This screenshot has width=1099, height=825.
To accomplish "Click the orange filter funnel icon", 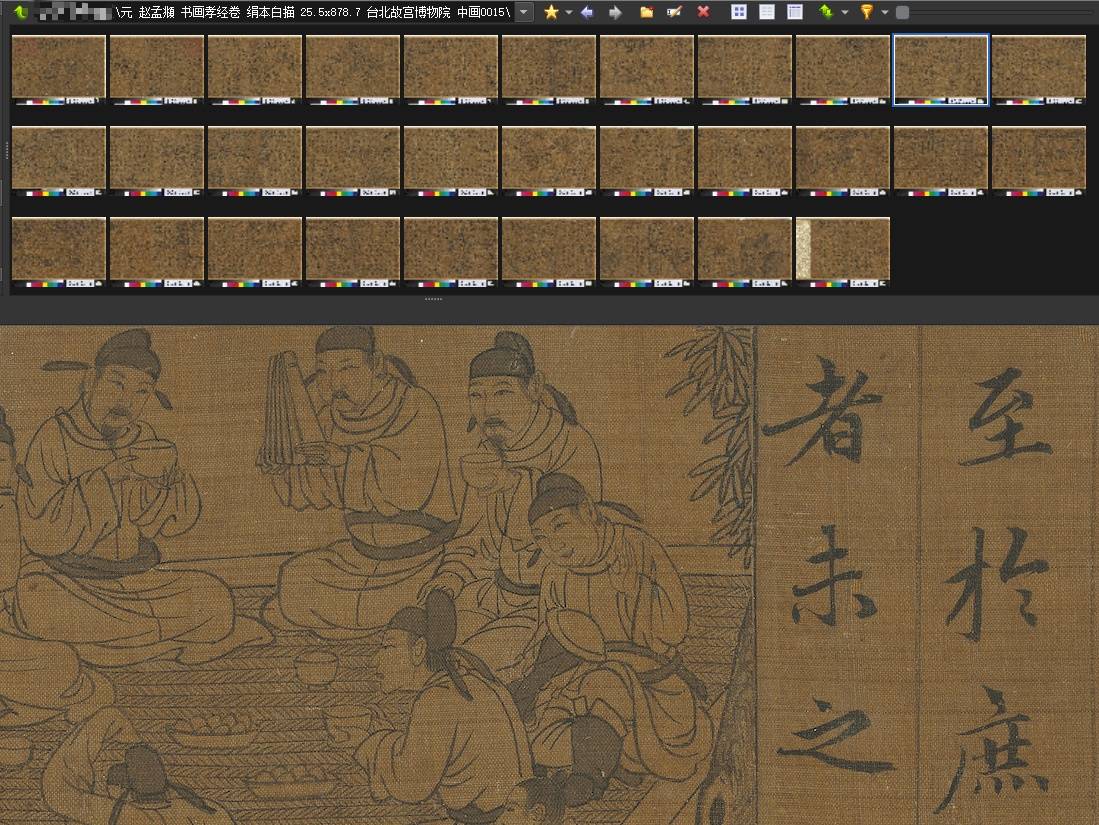I will point(867,12).
